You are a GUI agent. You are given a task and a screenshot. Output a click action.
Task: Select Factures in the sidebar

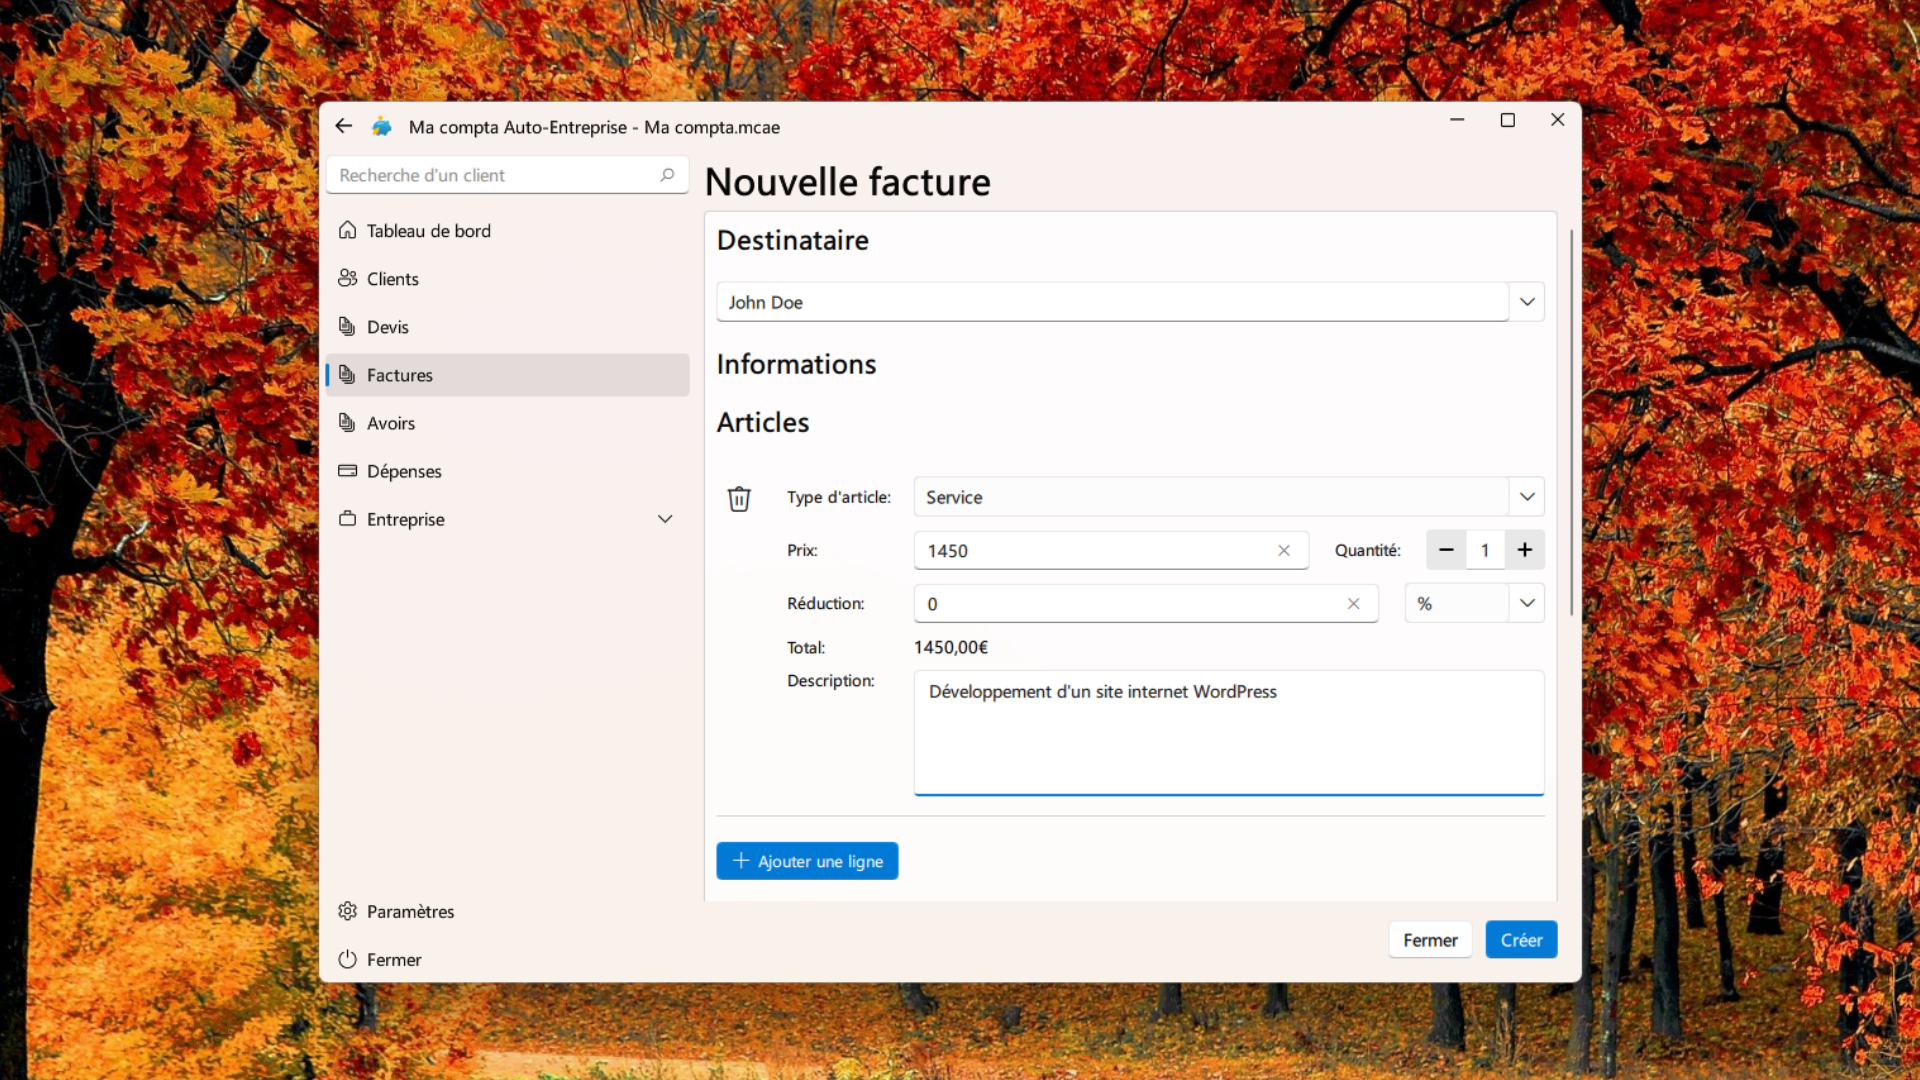[402, 374]
